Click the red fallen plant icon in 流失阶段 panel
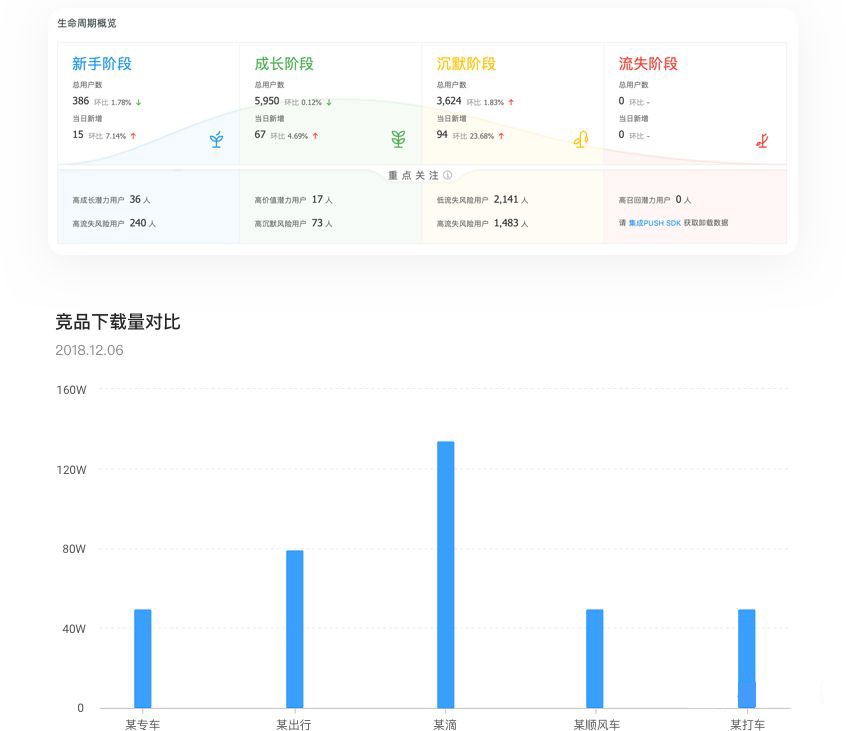 (762, 140)
